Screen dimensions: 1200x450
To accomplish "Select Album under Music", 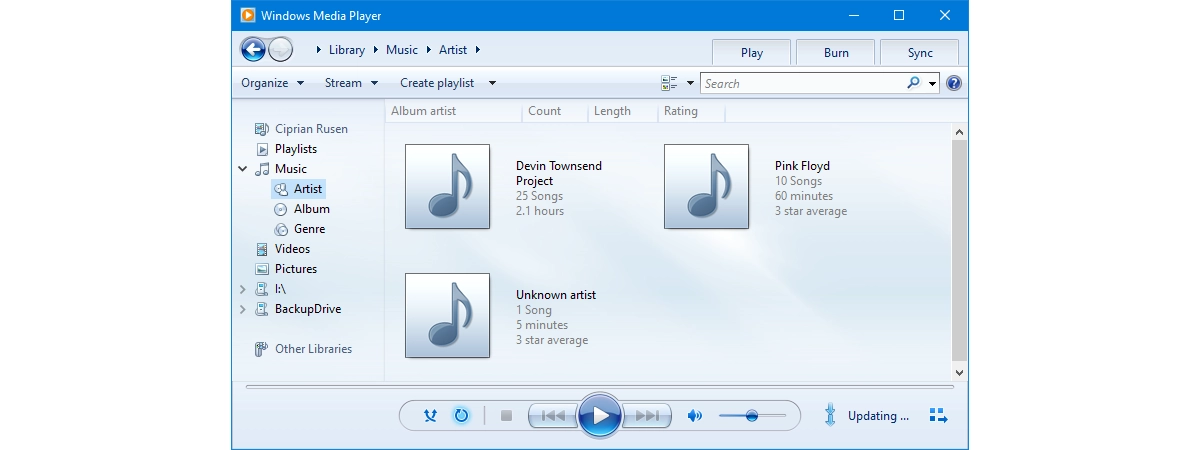I will [302, 209].
